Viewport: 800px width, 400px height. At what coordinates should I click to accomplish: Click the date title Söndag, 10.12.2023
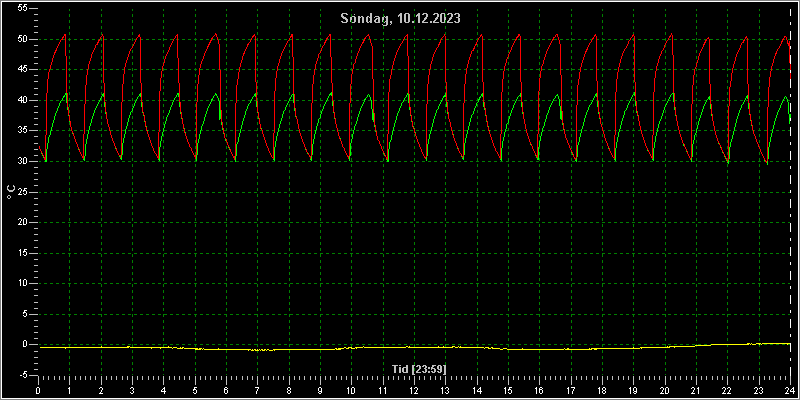pyautogui.click(x=401, y=19)
